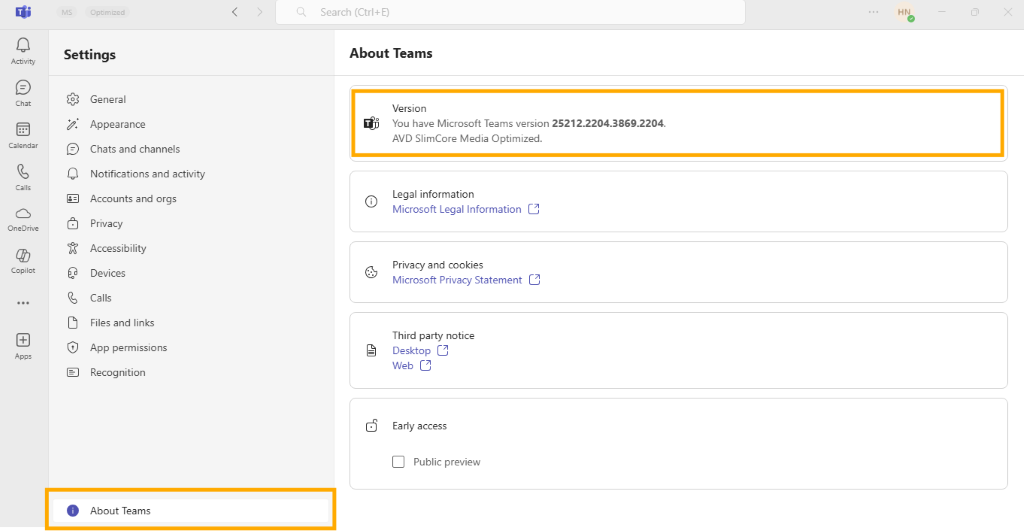Open Appearance settings

[x=191, y=124]
